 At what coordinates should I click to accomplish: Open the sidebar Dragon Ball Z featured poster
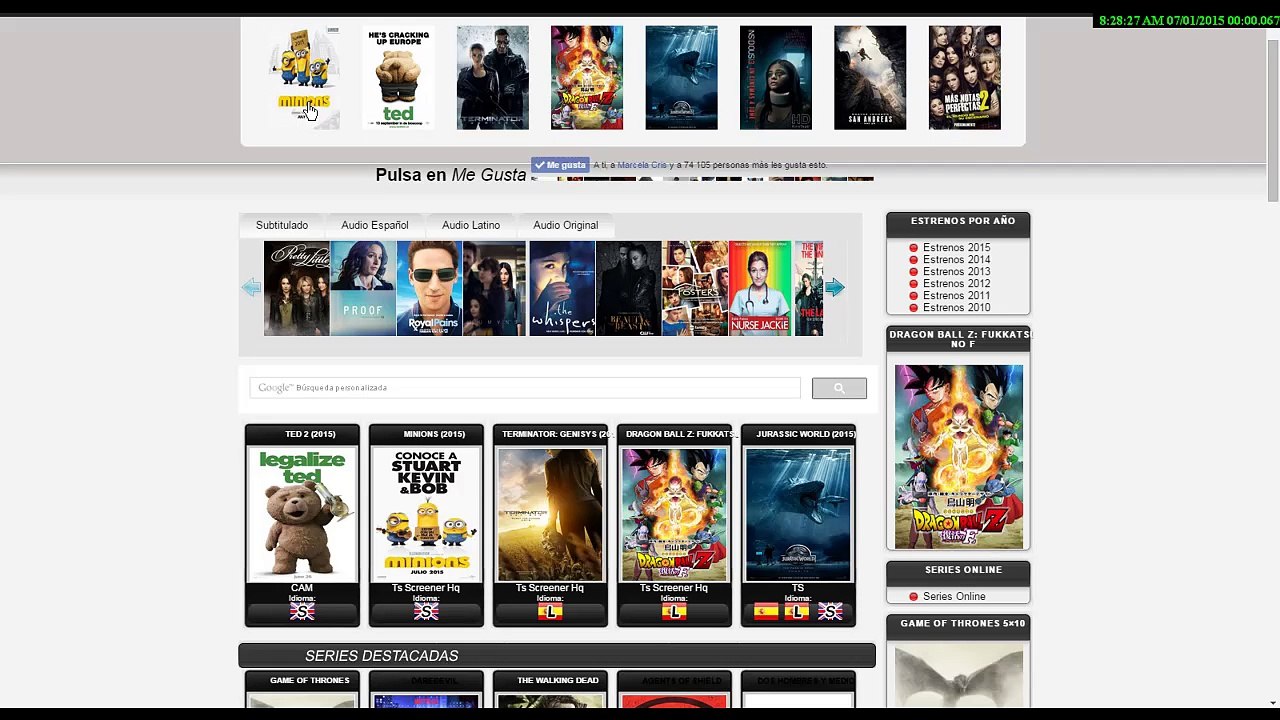pos(959,456)
